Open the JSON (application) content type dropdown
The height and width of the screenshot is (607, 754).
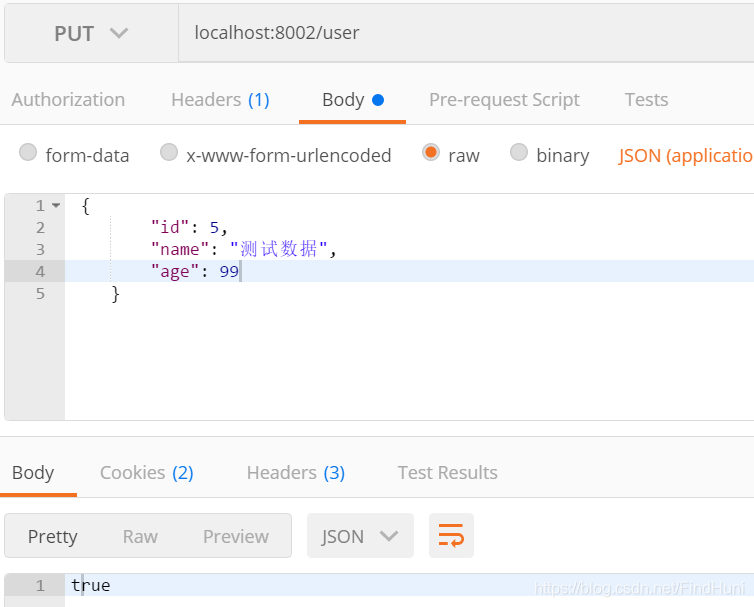[x=686, y=156]
